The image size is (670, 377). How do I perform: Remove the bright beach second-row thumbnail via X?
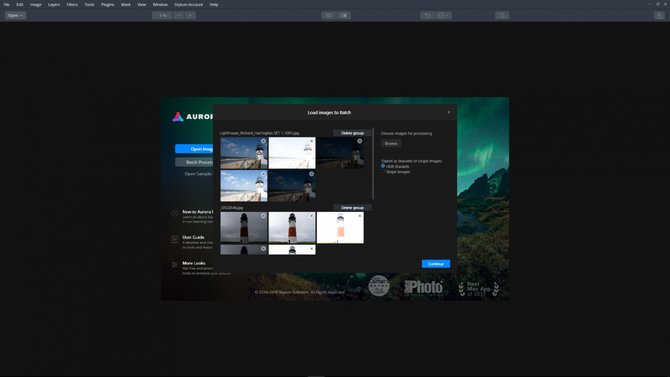(x=263, y=174)
